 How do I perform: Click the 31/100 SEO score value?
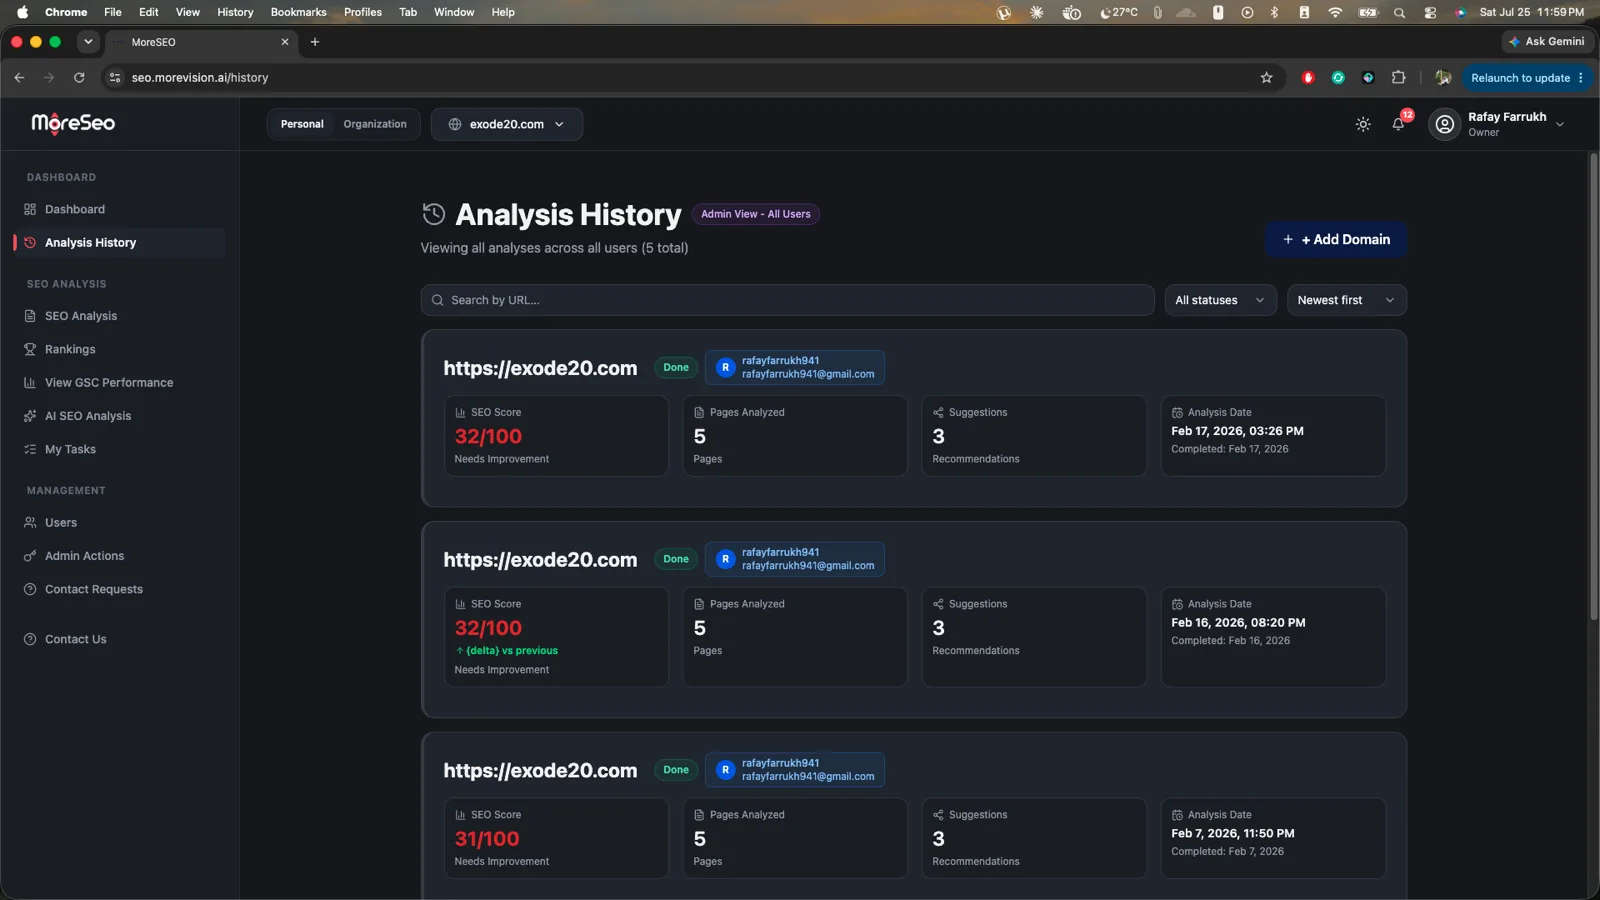tap(487, 839)
